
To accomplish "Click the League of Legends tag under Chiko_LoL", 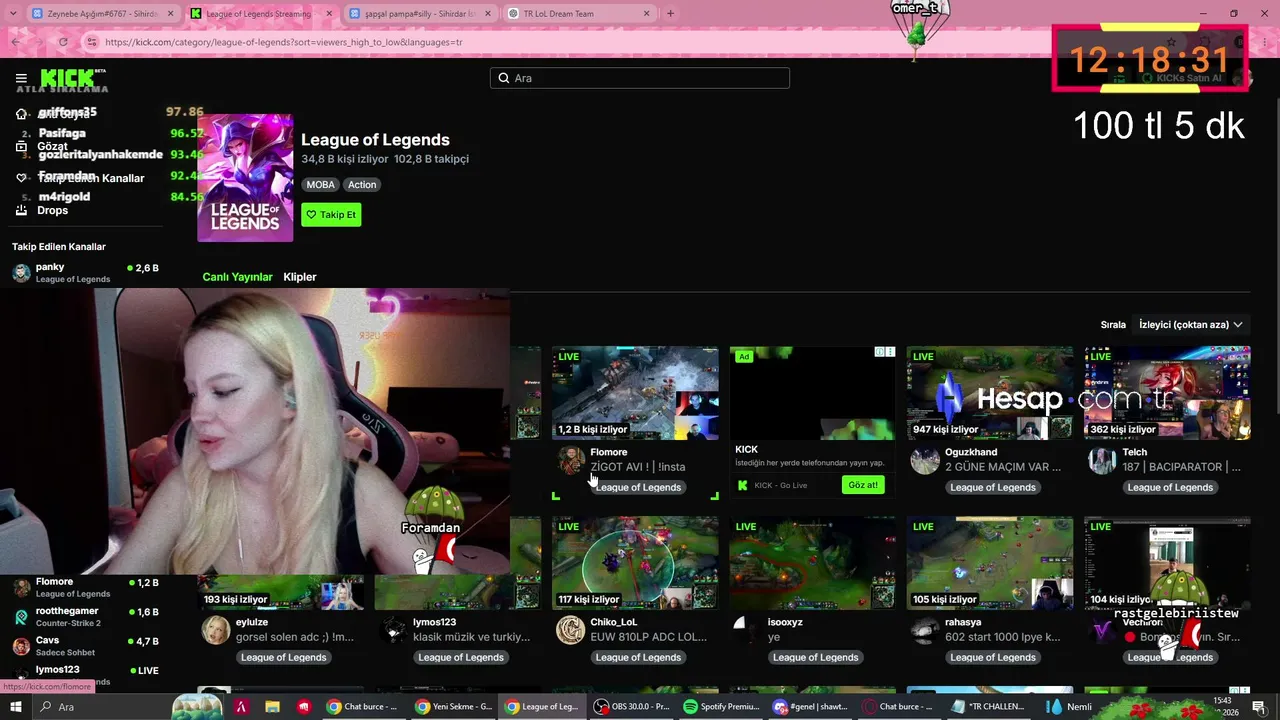I will (x=638, y=657).
